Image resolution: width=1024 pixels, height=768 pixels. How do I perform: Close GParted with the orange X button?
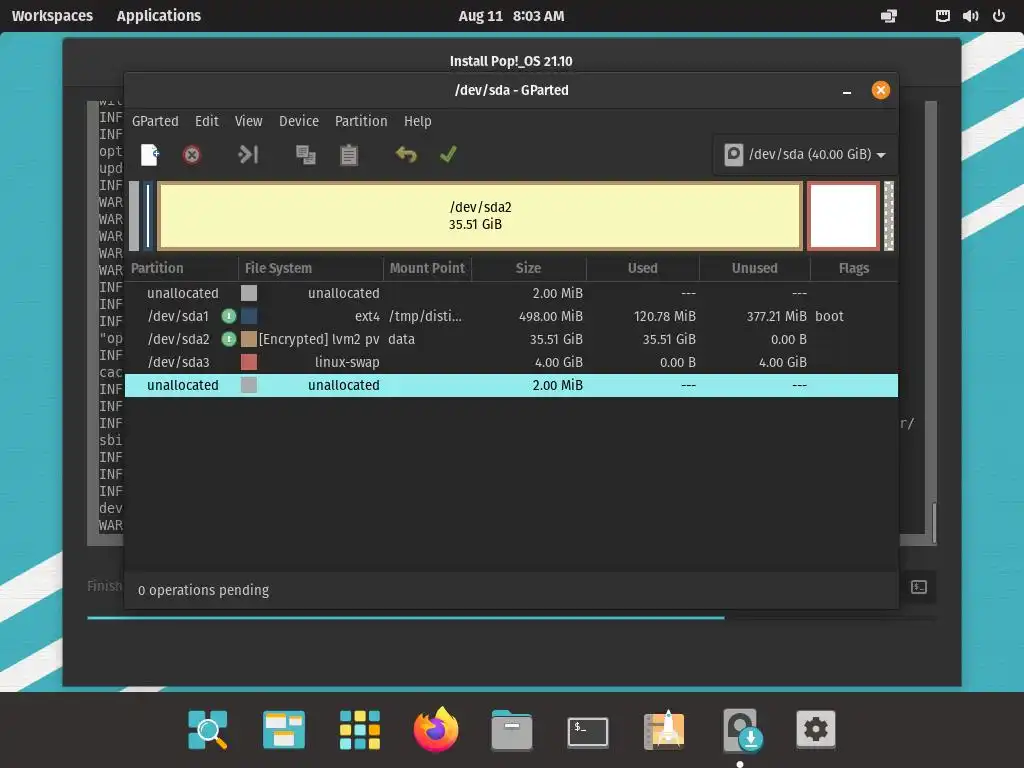coord(880,90)
